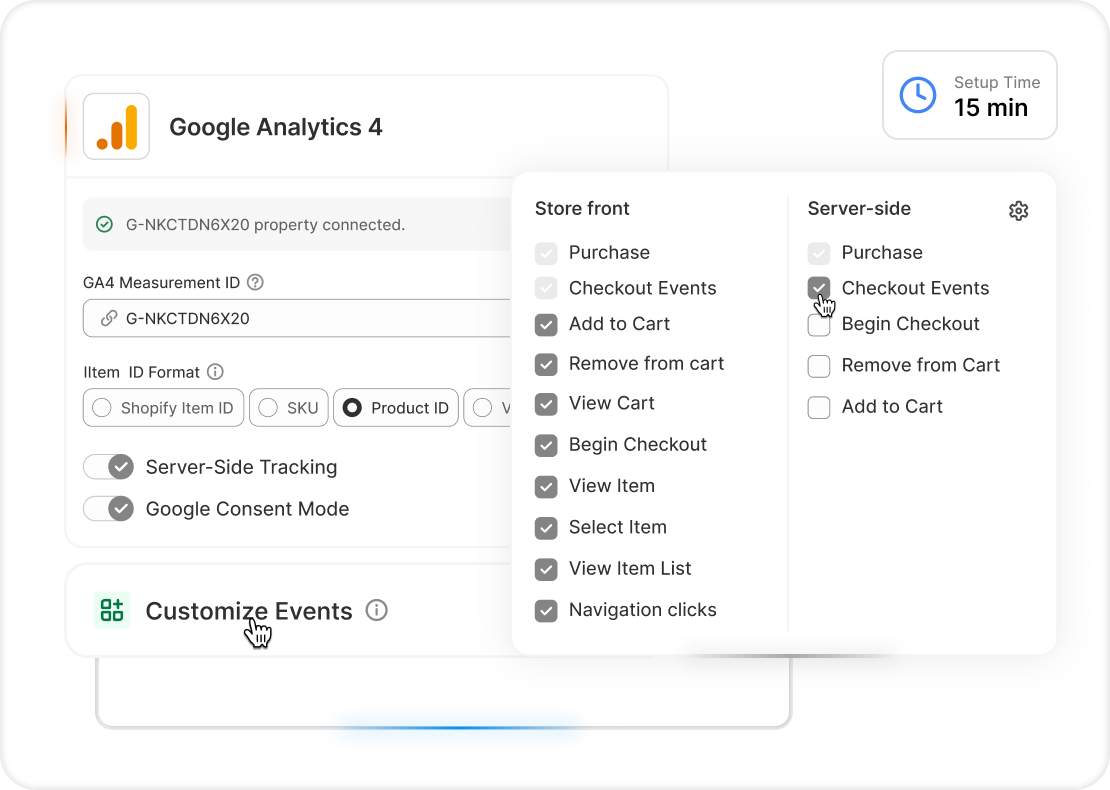Click the Setup Time clock icon
Screen dimensions: 1110x790
[x=917, y=95]
